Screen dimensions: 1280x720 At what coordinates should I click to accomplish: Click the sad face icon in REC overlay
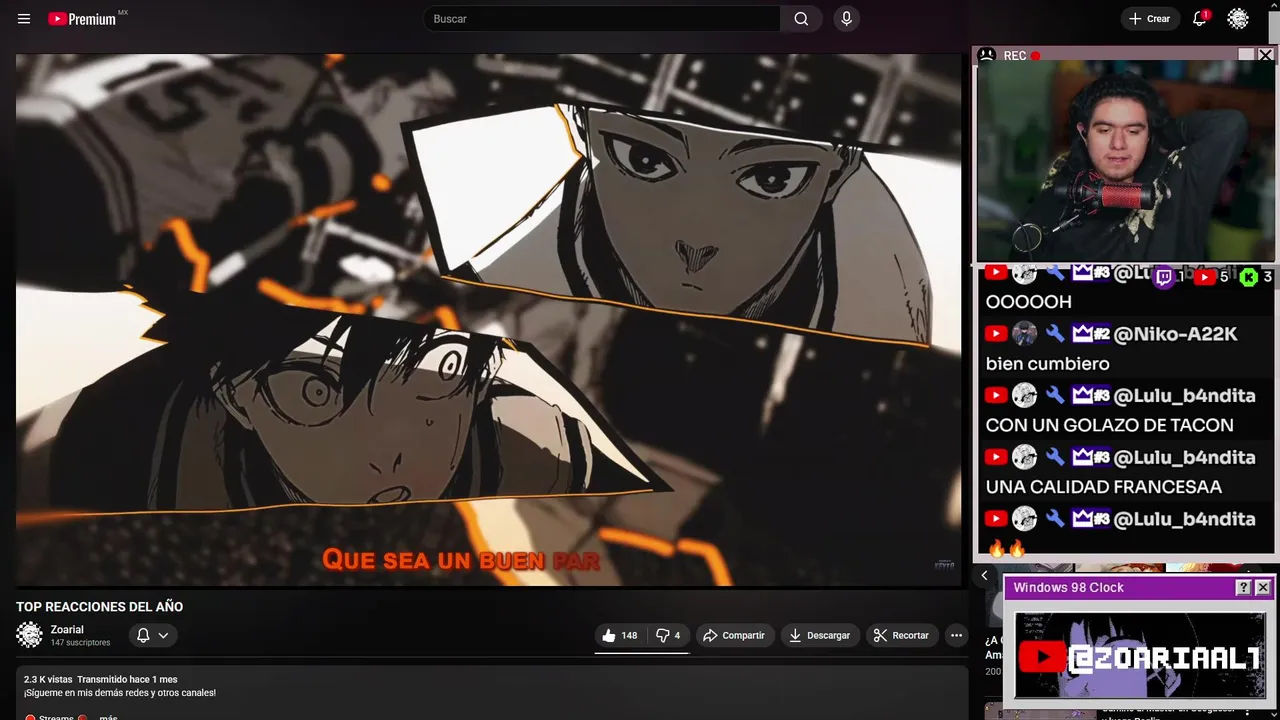[987, 56]
